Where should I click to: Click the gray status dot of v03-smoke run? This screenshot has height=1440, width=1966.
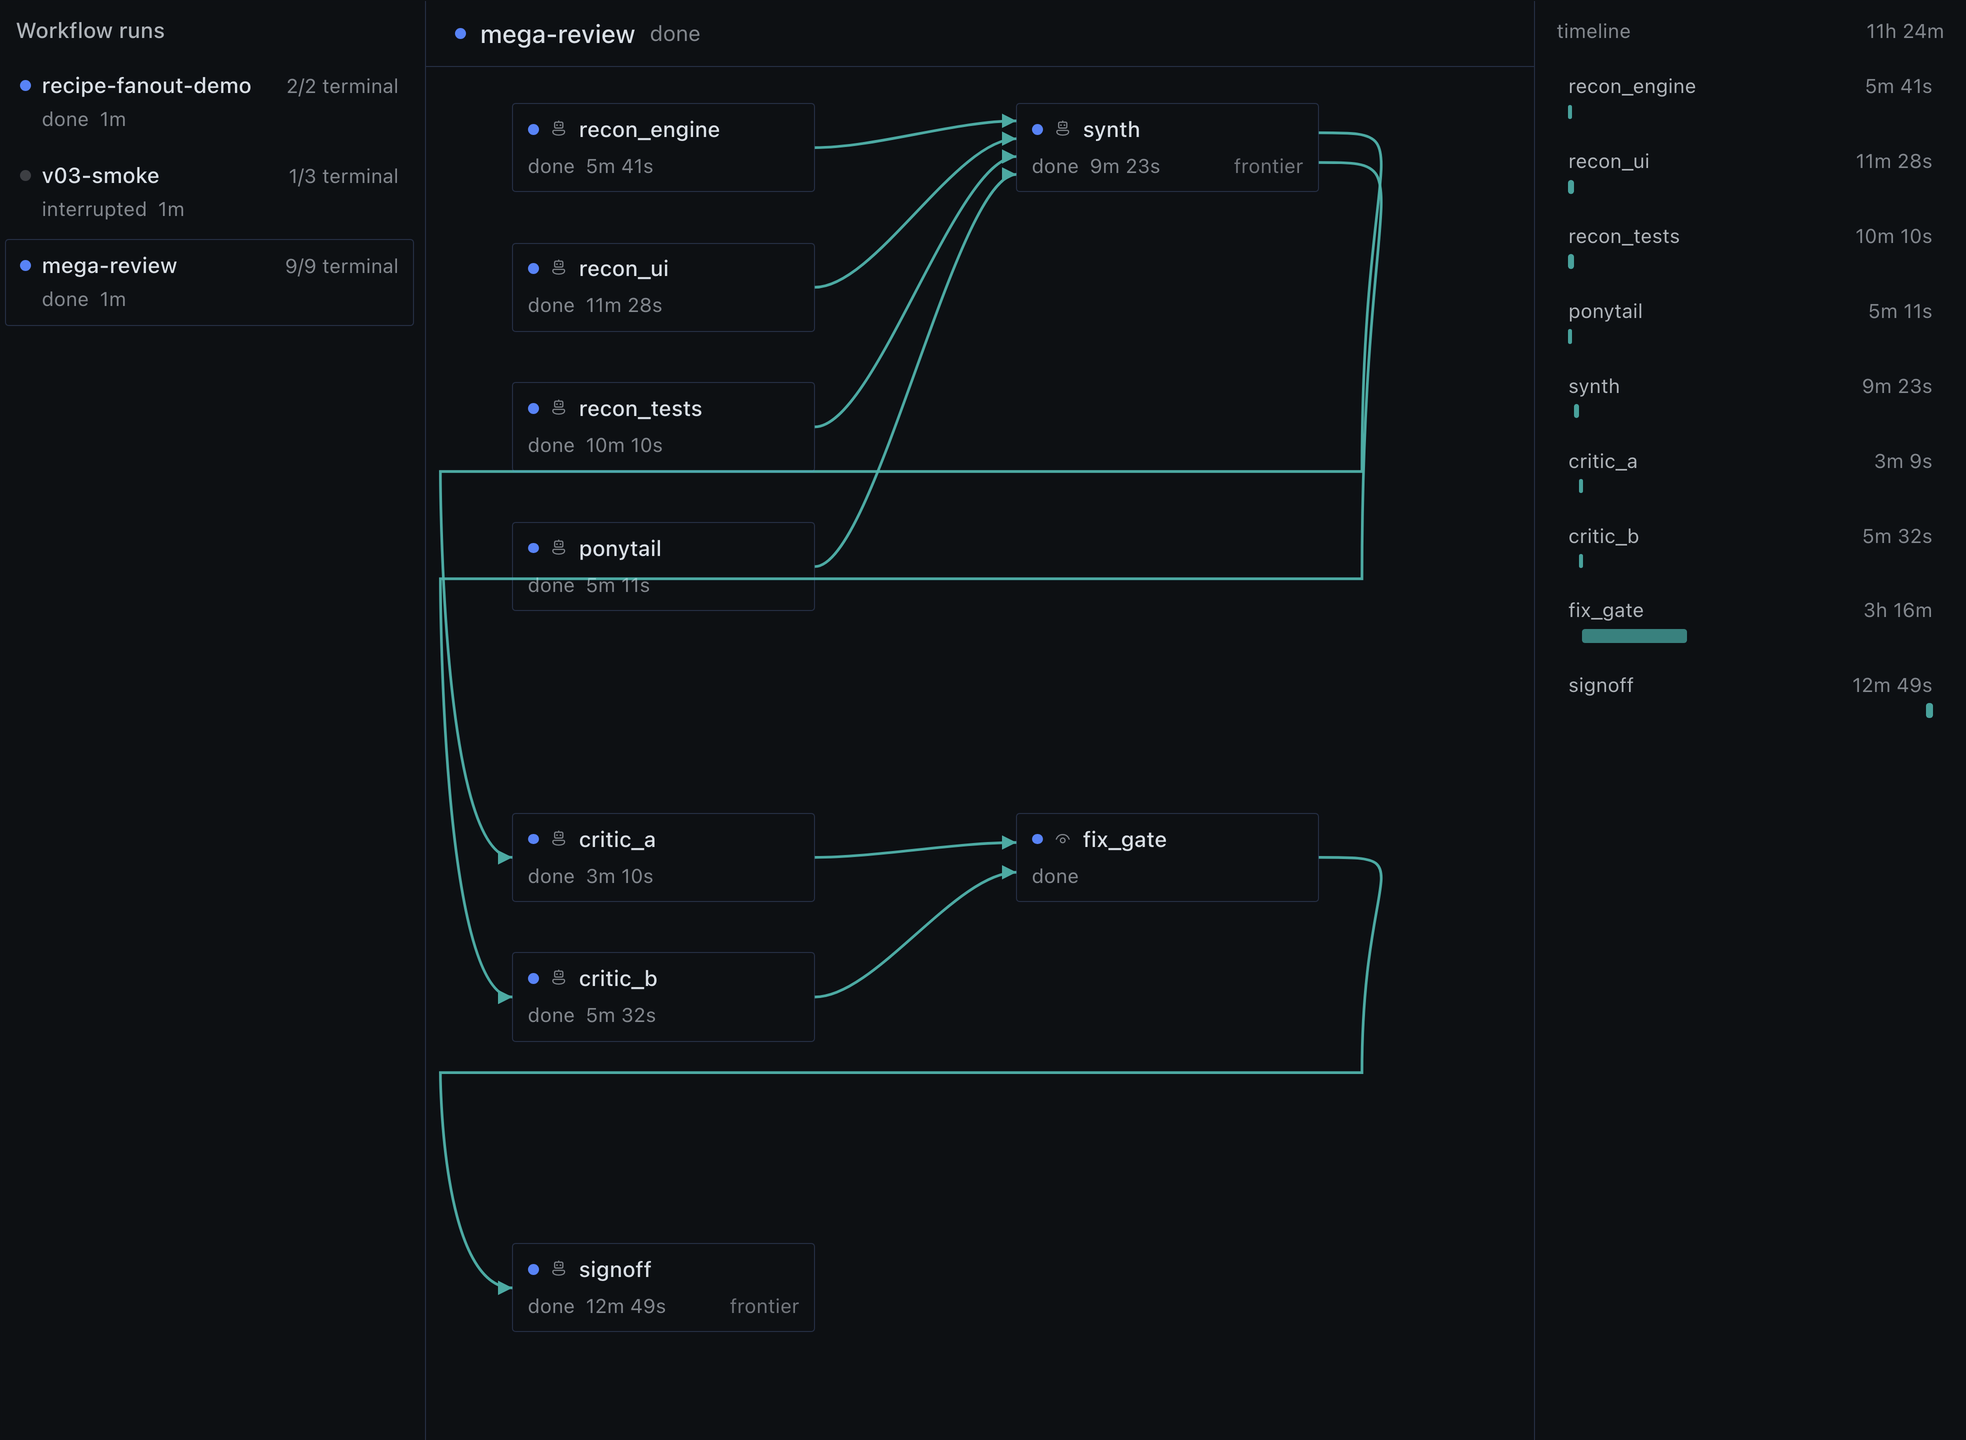pos(26,176)
